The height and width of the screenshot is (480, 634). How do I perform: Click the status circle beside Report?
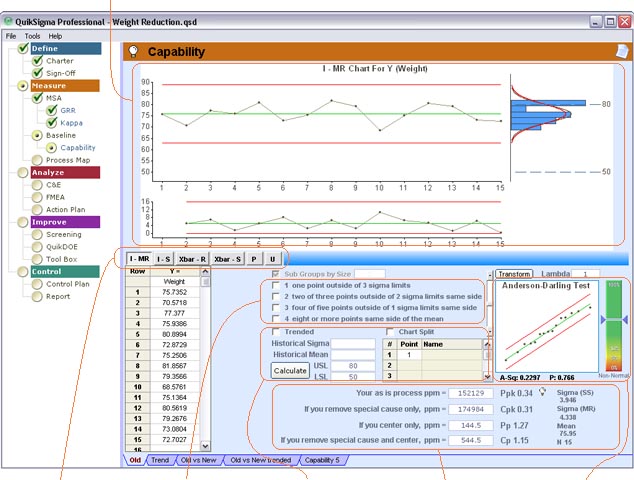pos(37,296)
